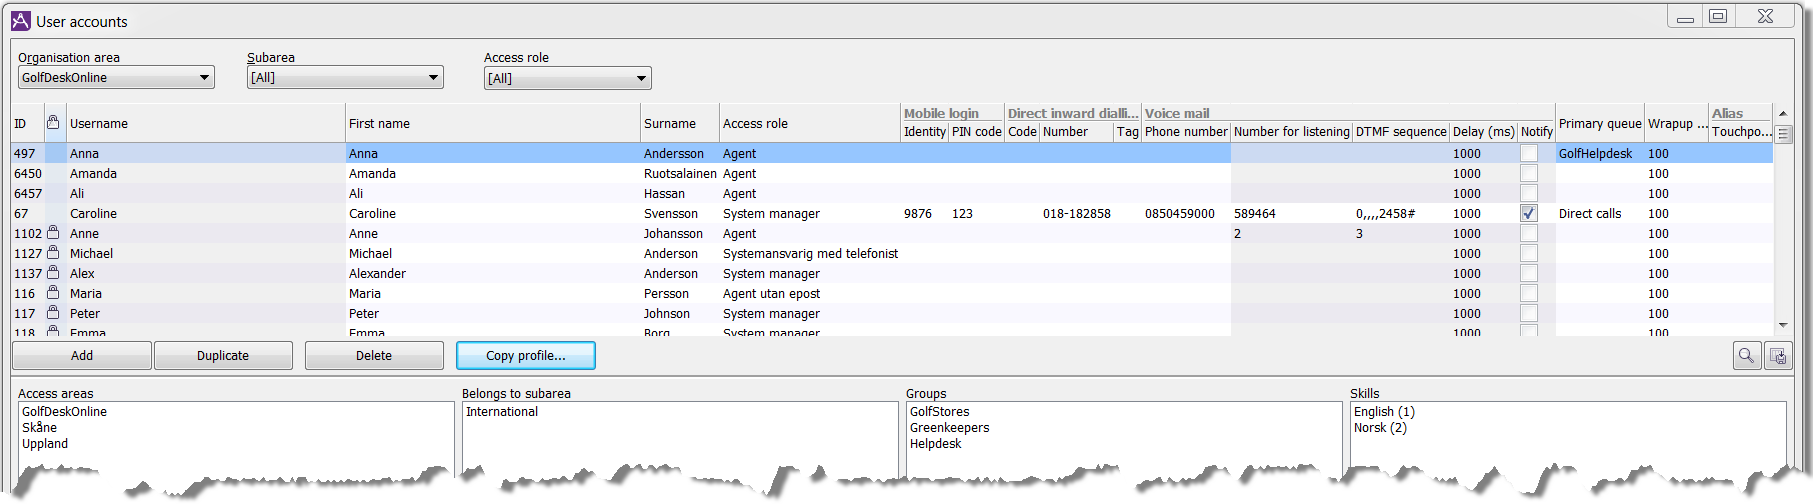Tick the Notify checkbox for Amanda
Viewport: 1813px width, 504px height.
click(1529, 173)
